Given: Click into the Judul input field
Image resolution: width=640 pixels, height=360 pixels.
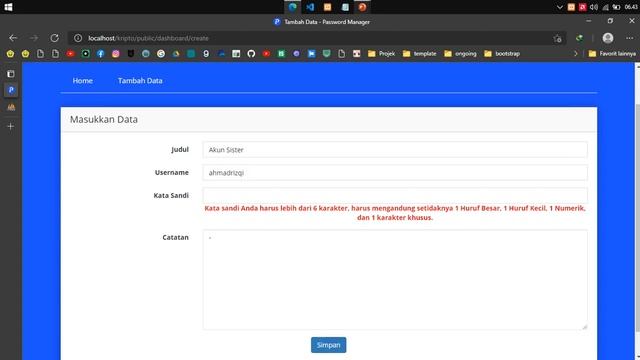Looking at the screenshot, I should point(395,150).
